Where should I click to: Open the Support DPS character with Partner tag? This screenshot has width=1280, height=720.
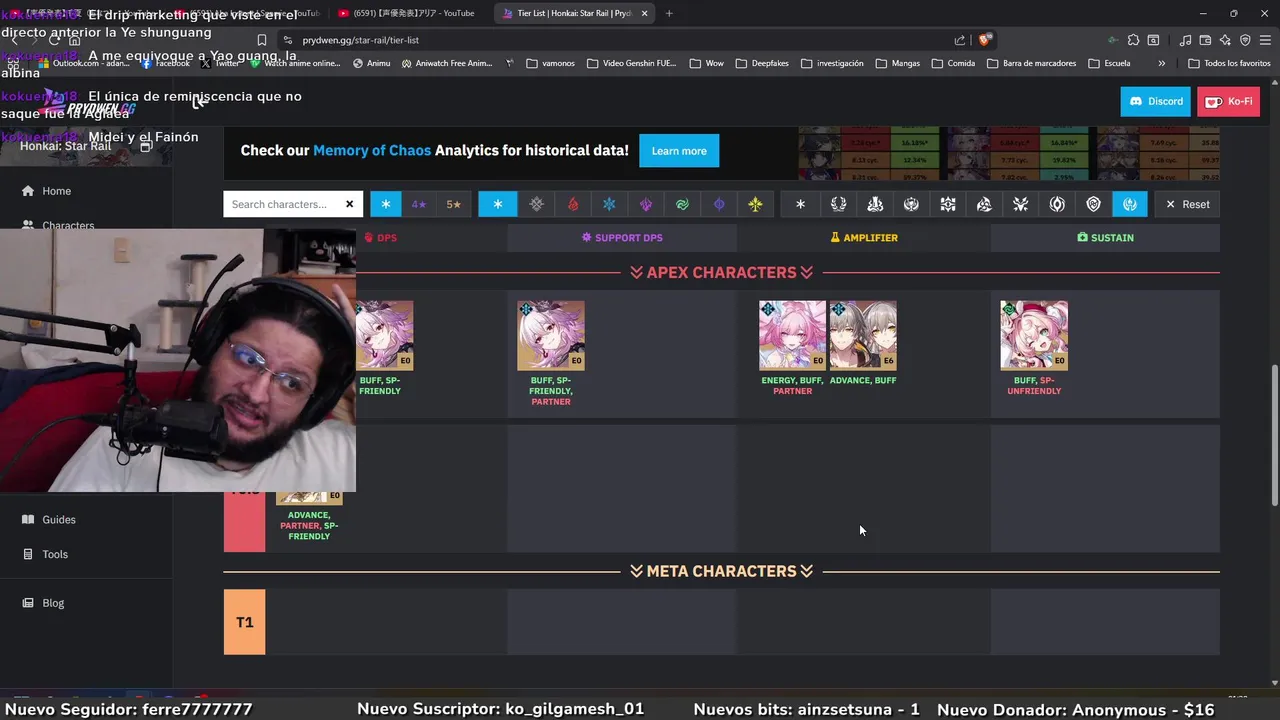pos(551,336)
